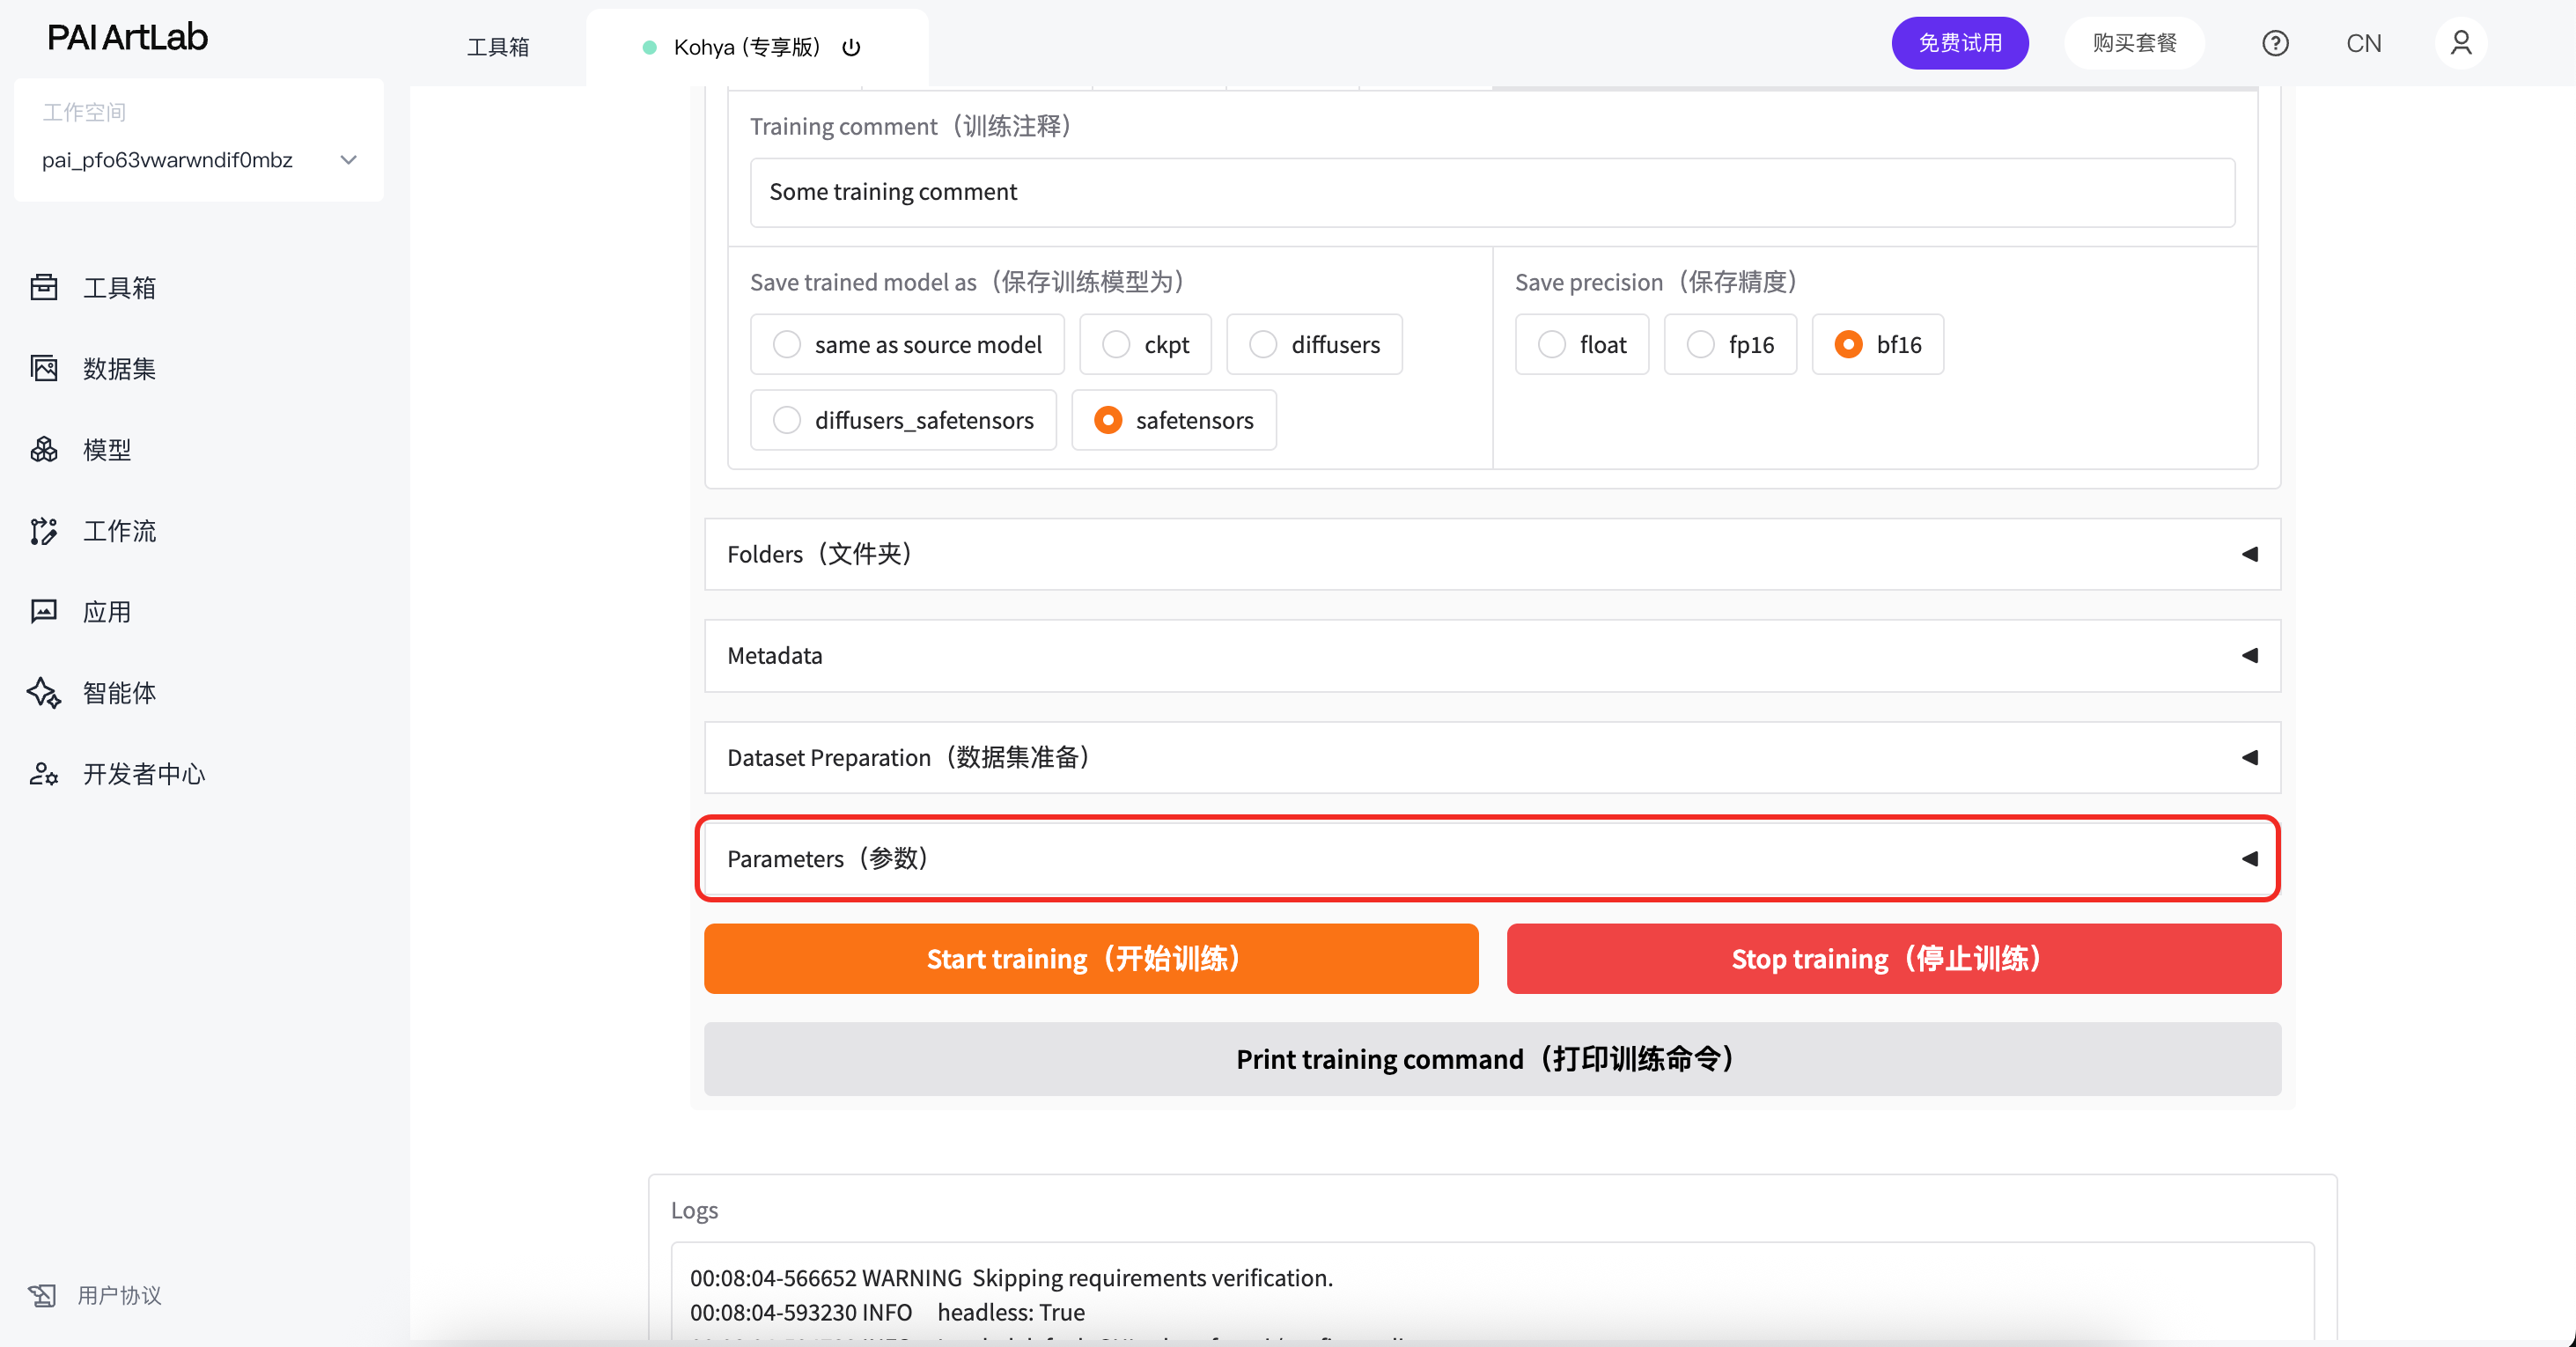Open the user account avatar icon
The height and width of the screenshot is (1347, 2576).
(2460, 43)
